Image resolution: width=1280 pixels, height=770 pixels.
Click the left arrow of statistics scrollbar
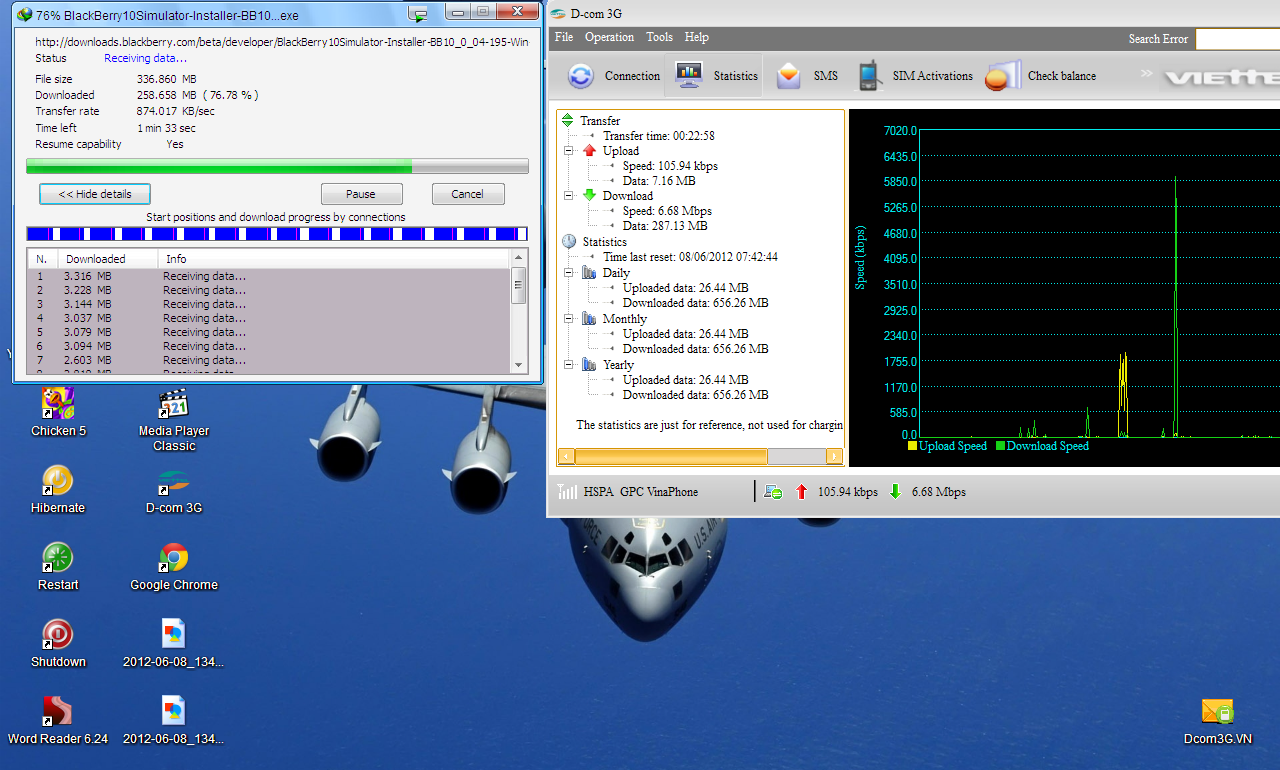pos(566,456)
